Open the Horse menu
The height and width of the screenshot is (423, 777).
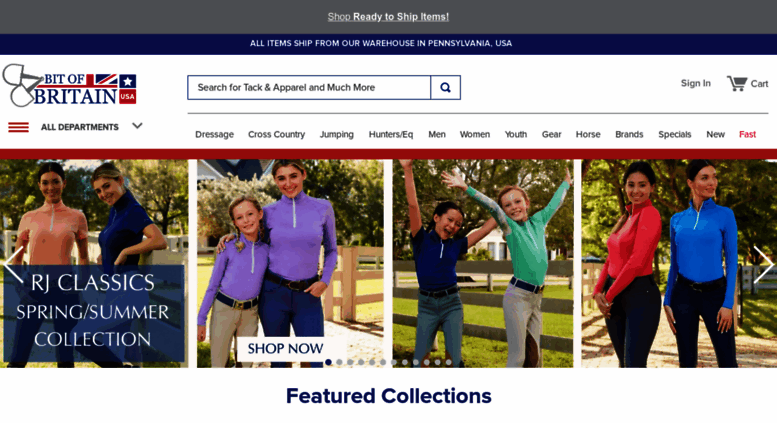click(x=588, y=134)
